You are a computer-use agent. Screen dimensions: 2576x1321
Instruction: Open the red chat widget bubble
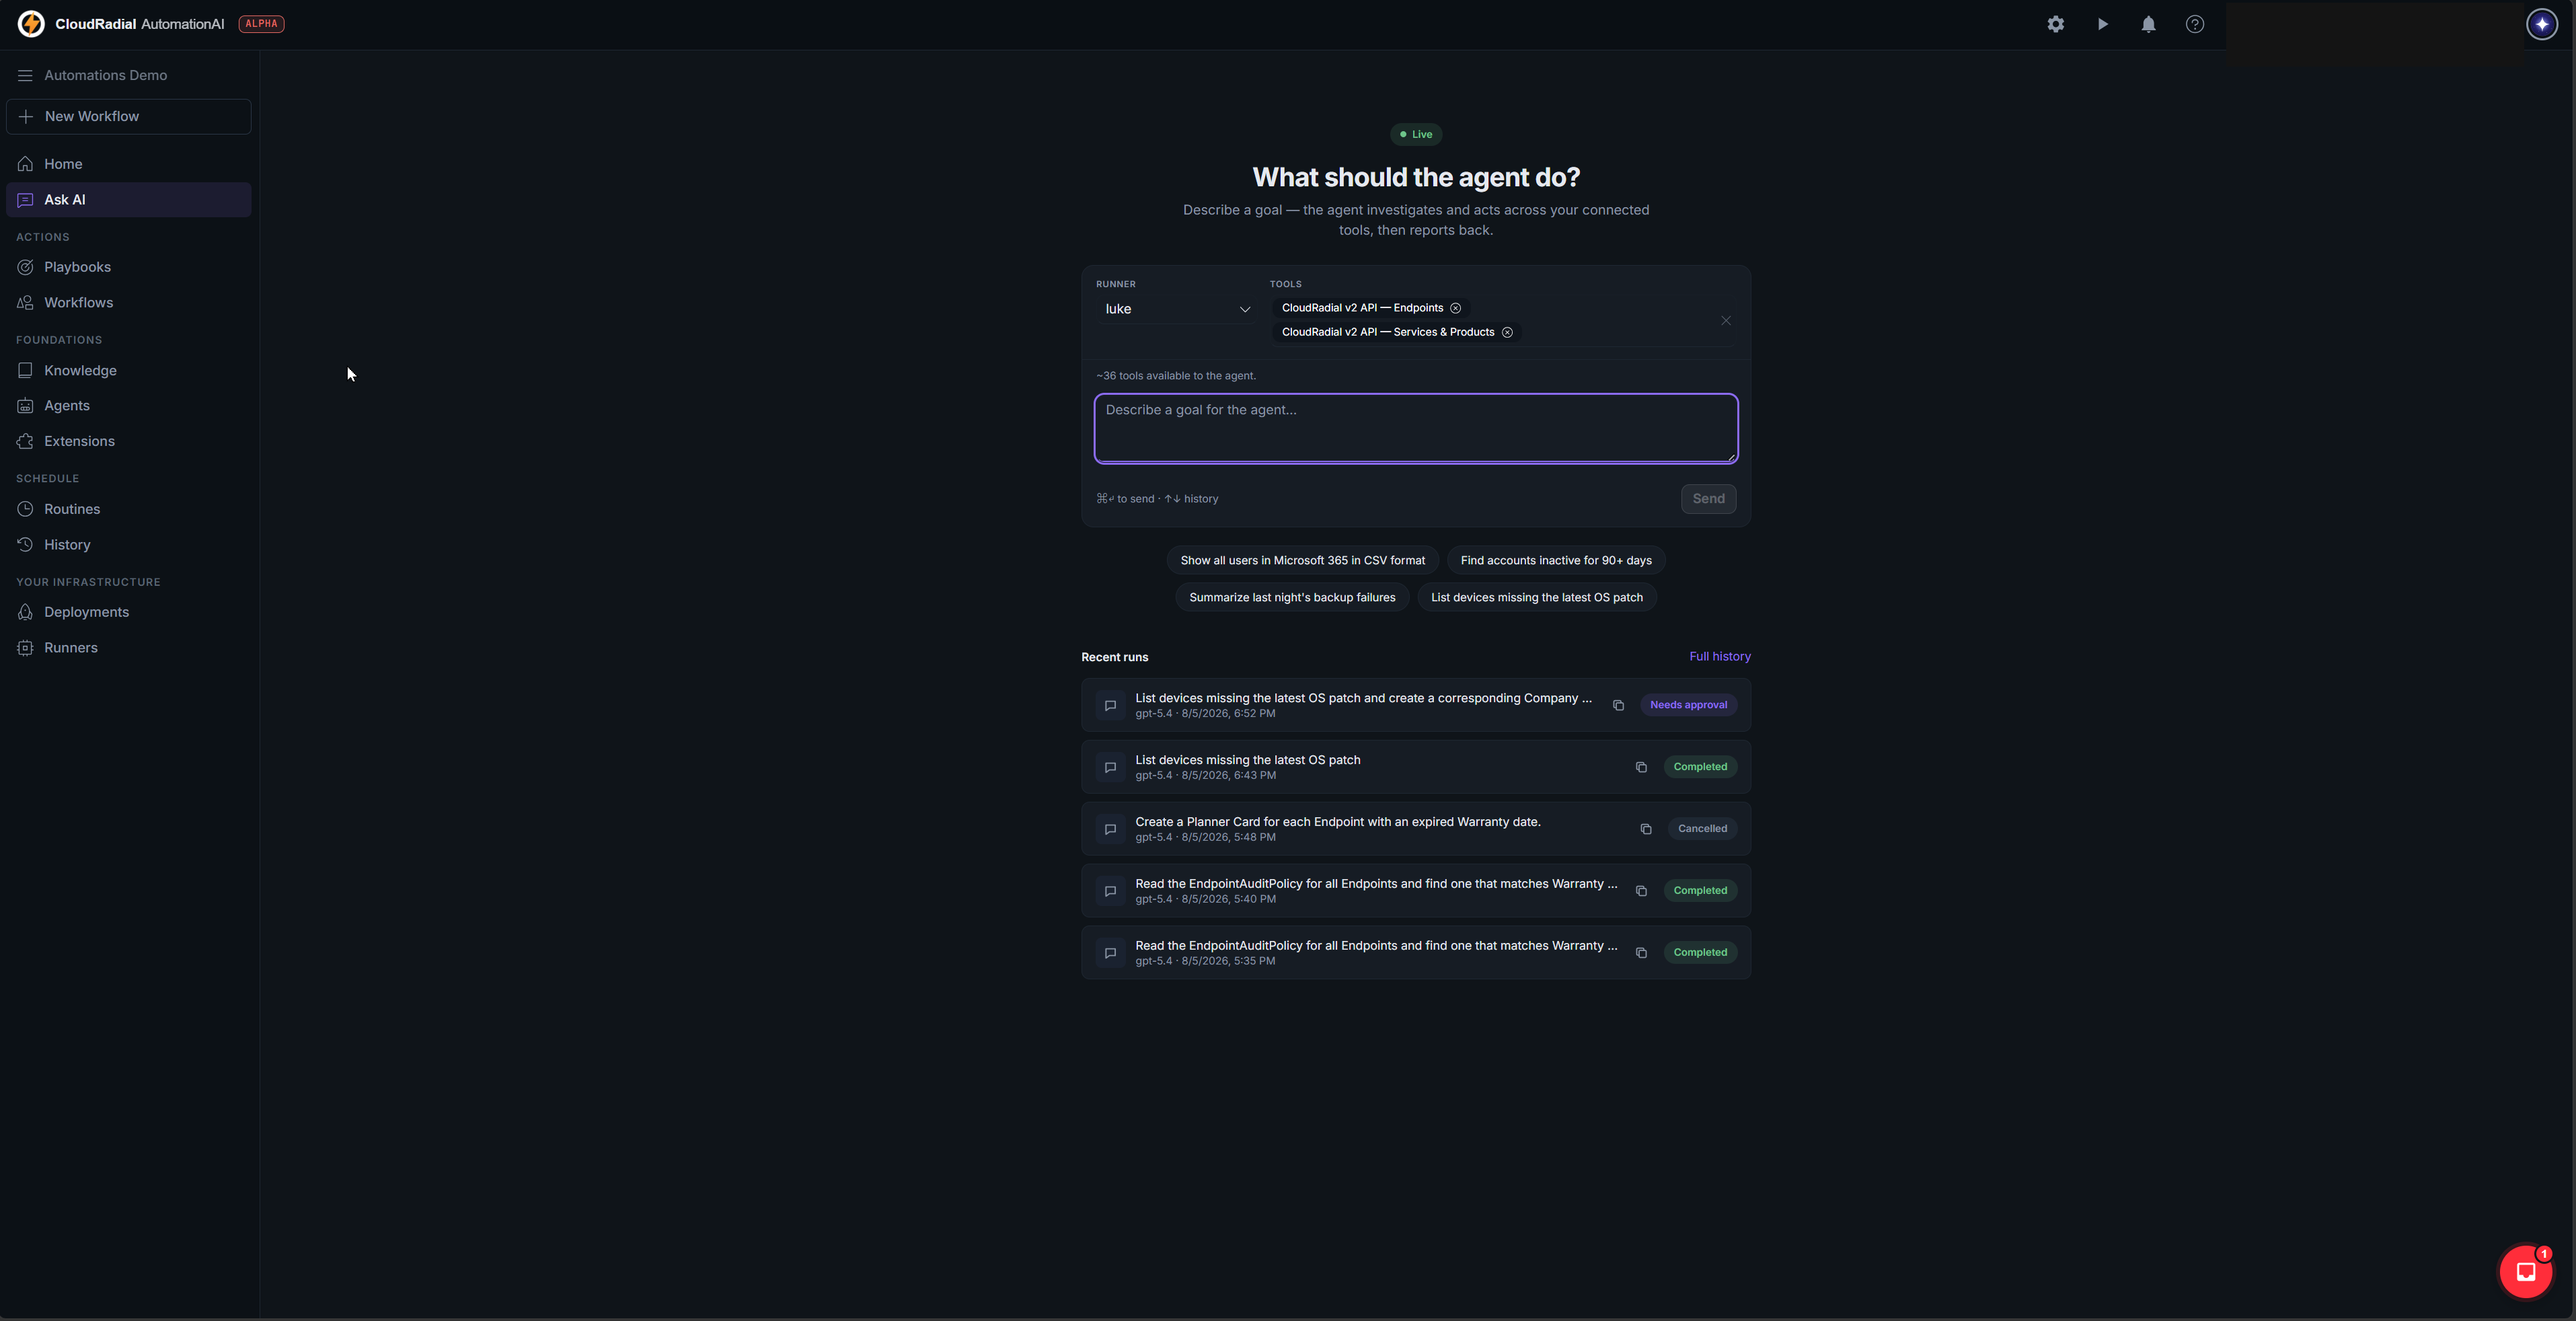pyautogui.click(x=2525, y=1271)
